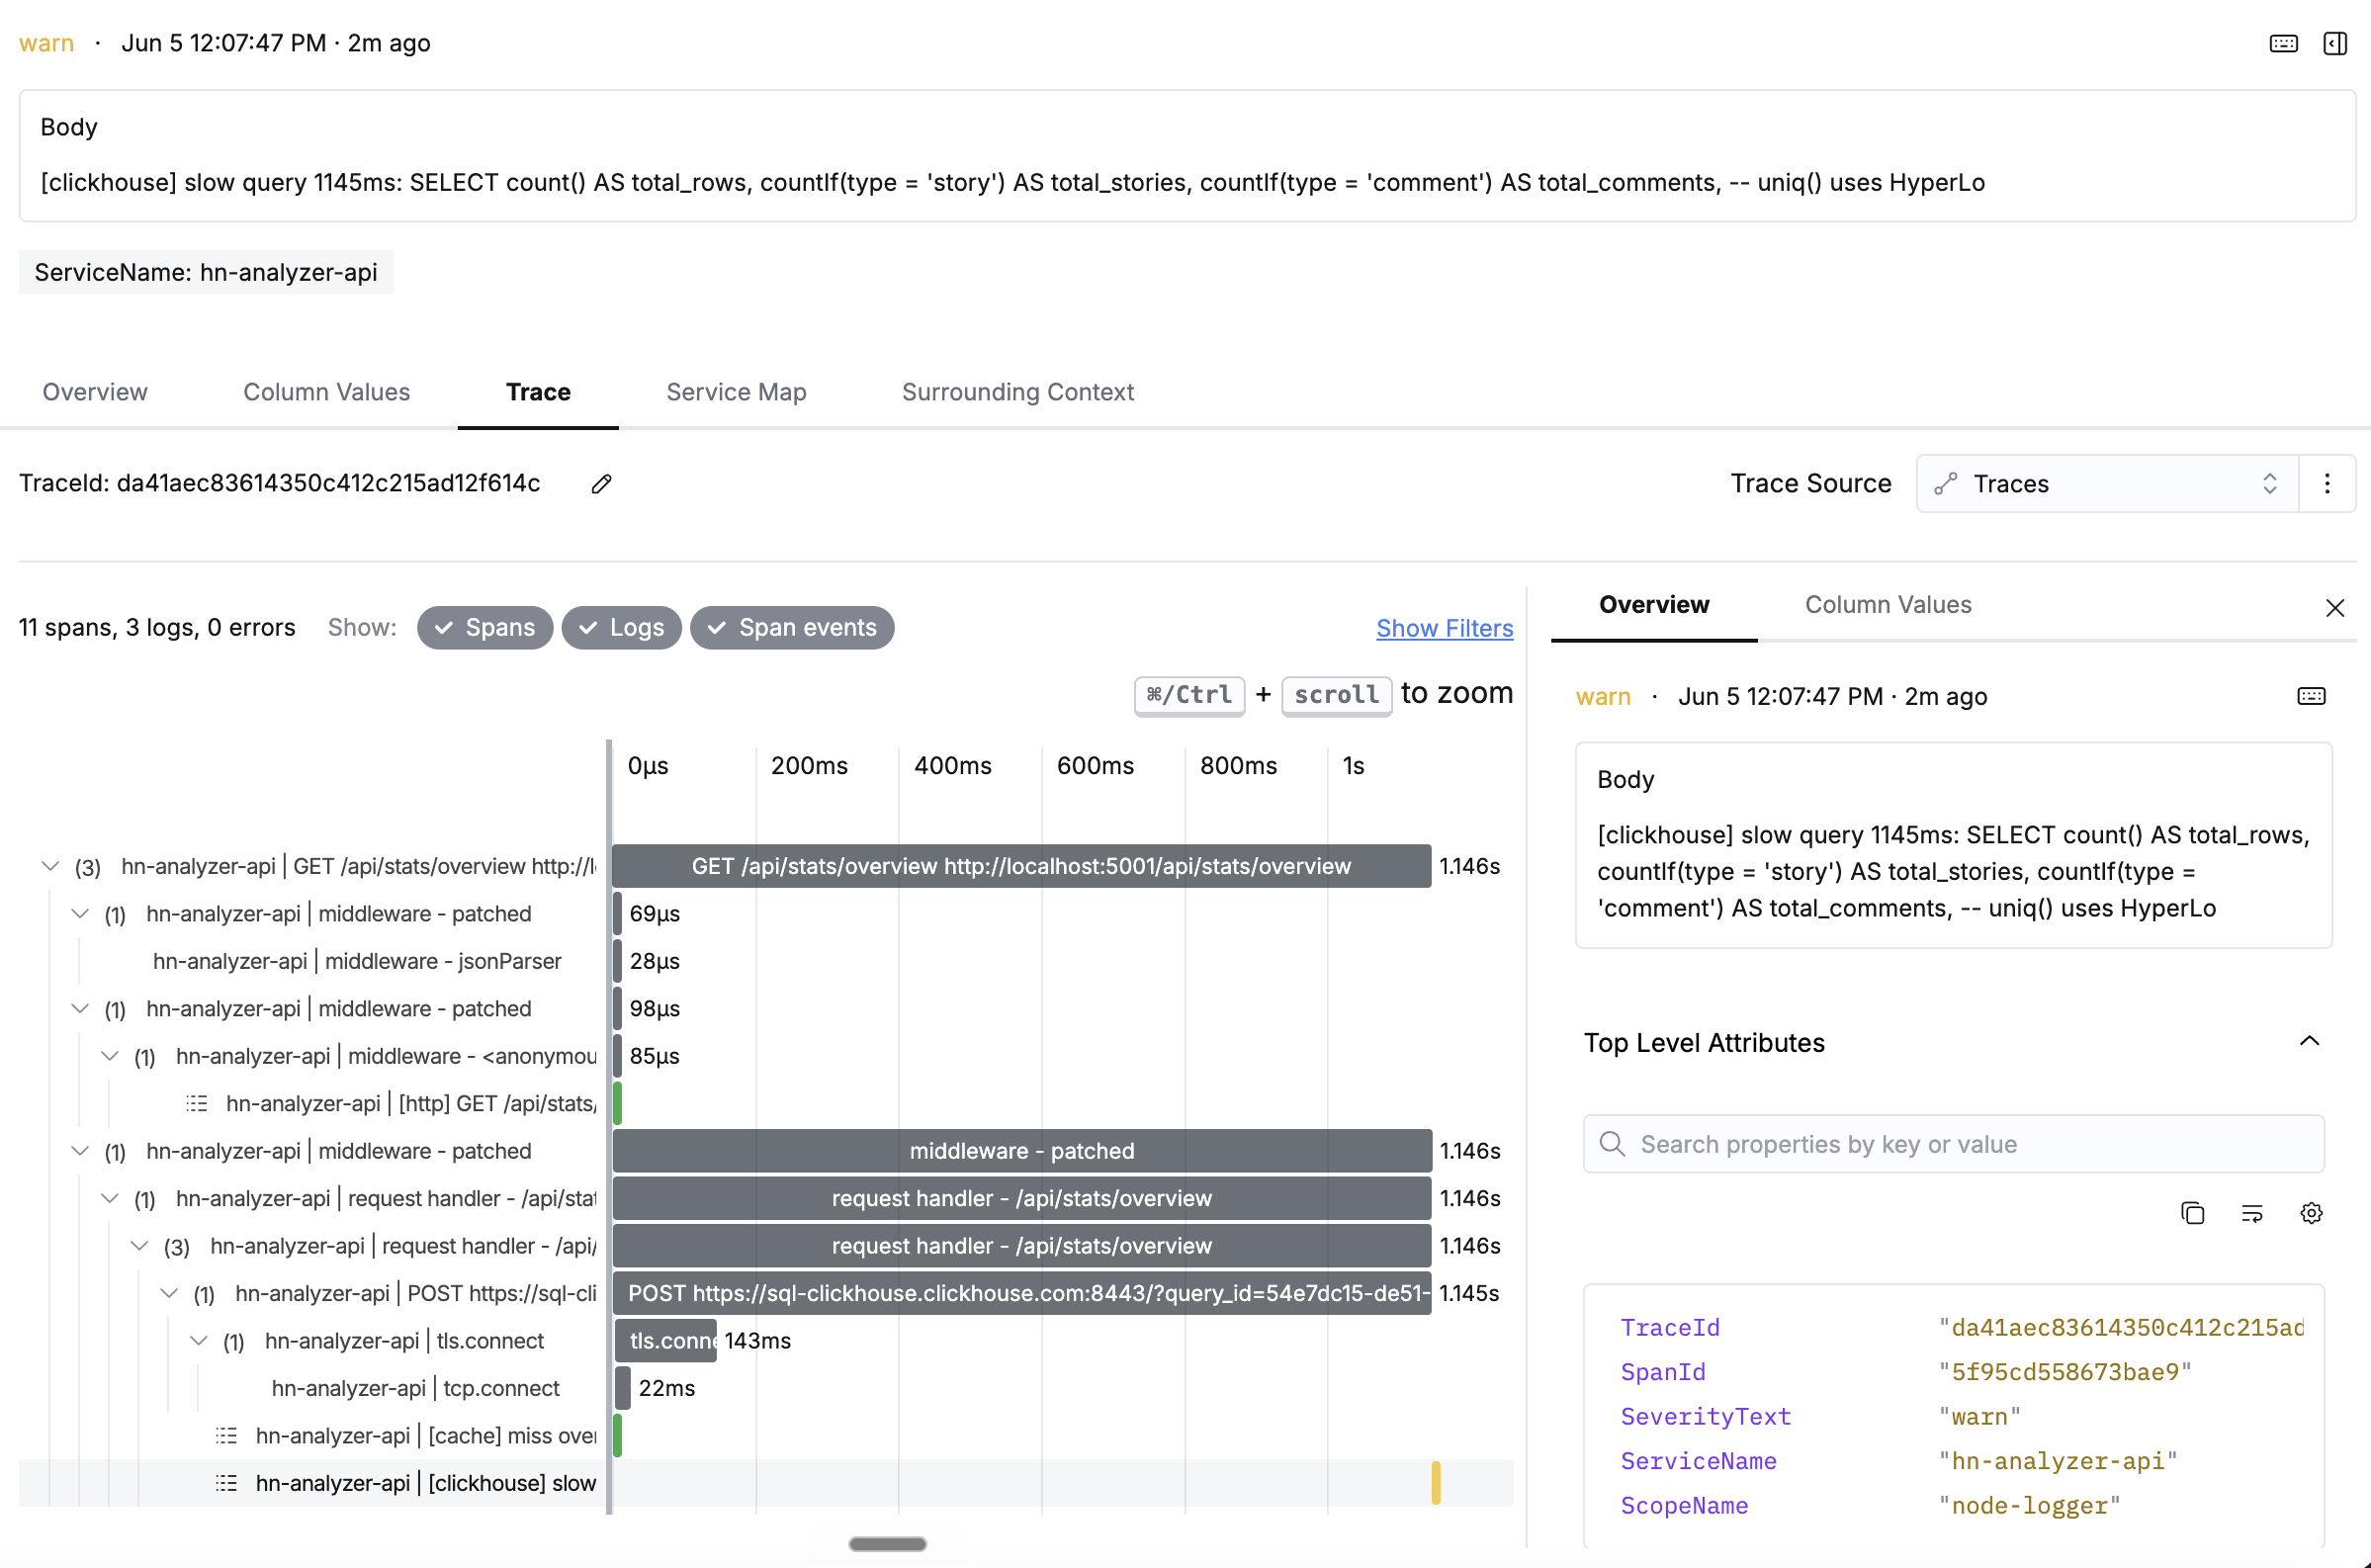Select the Trace tab

tap(538, 392)
